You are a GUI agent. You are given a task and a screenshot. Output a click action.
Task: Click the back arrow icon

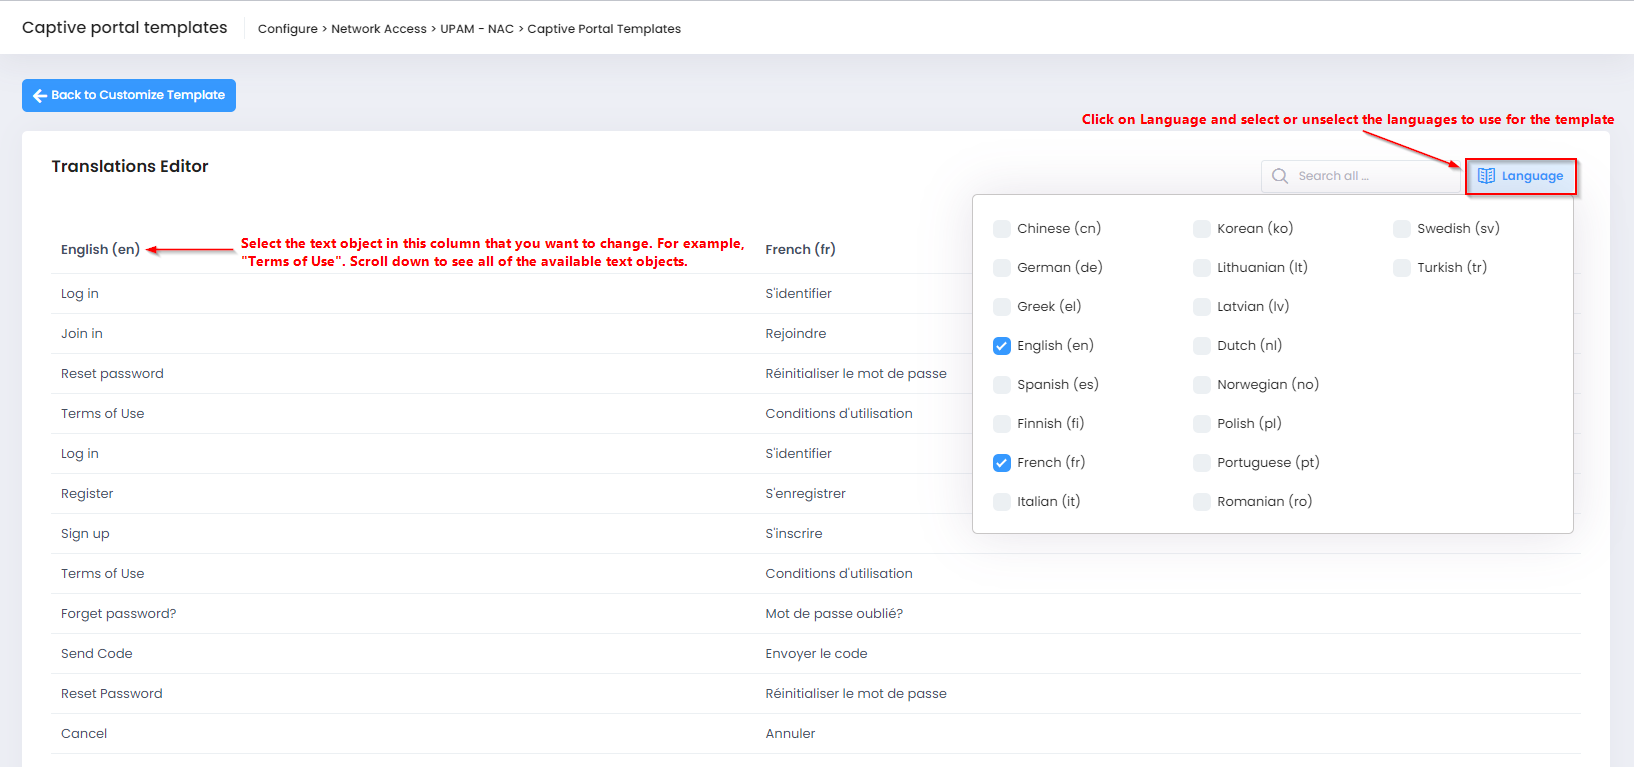[40, 96]
